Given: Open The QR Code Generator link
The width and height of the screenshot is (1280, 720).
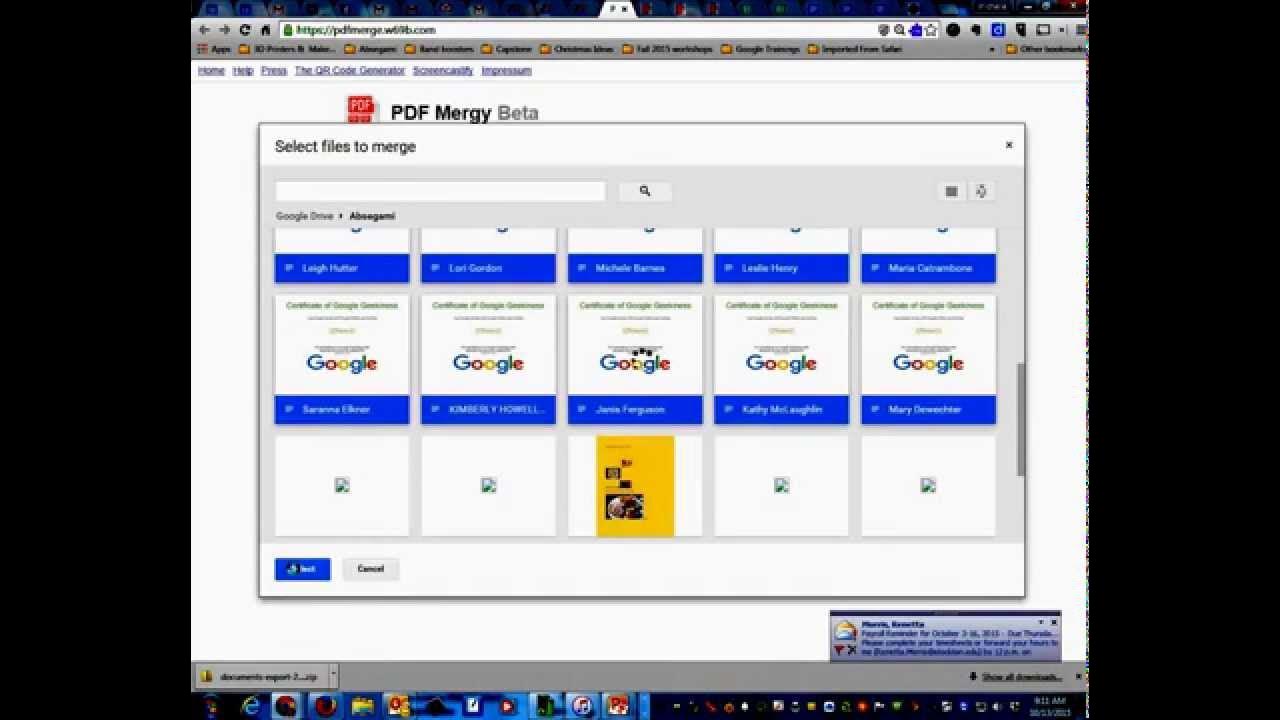Looking at the screenshot, I should [350, 71].
